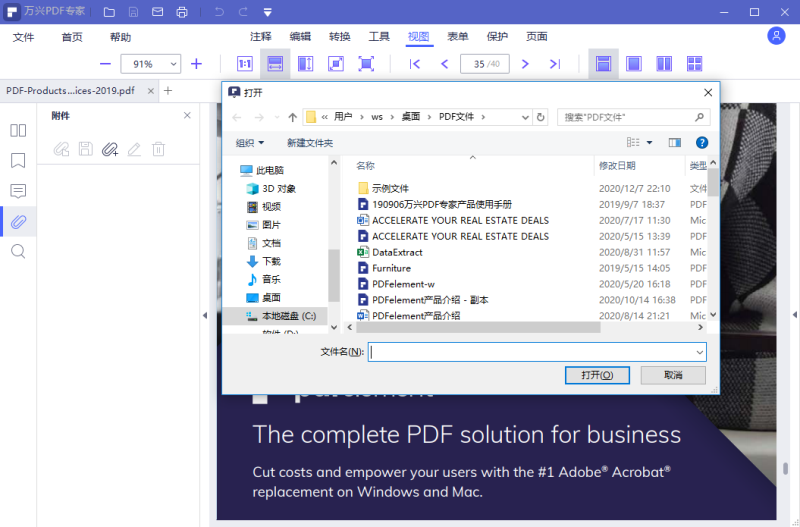Open file via title bar folder icon
The height and width of the screenshot is (527, 800).
(x=109, y=12)
